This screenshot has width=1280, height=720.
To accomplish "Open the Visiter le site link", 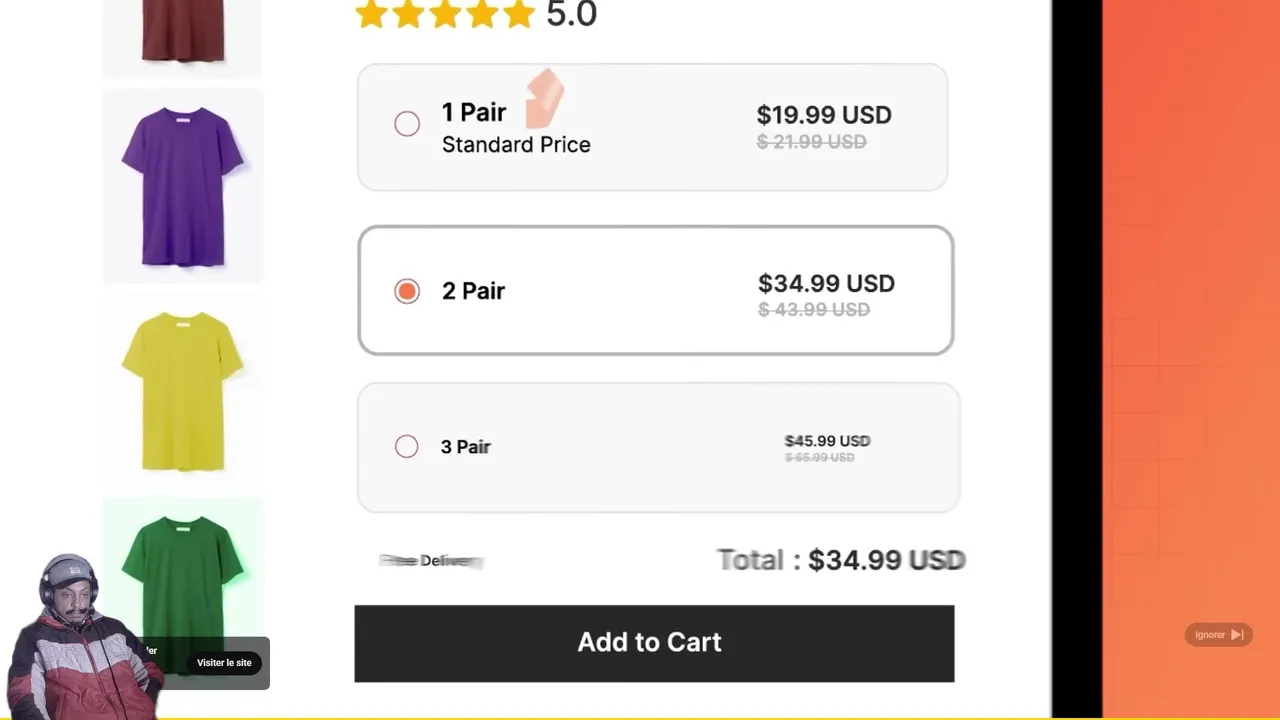I will click(224, 663).
